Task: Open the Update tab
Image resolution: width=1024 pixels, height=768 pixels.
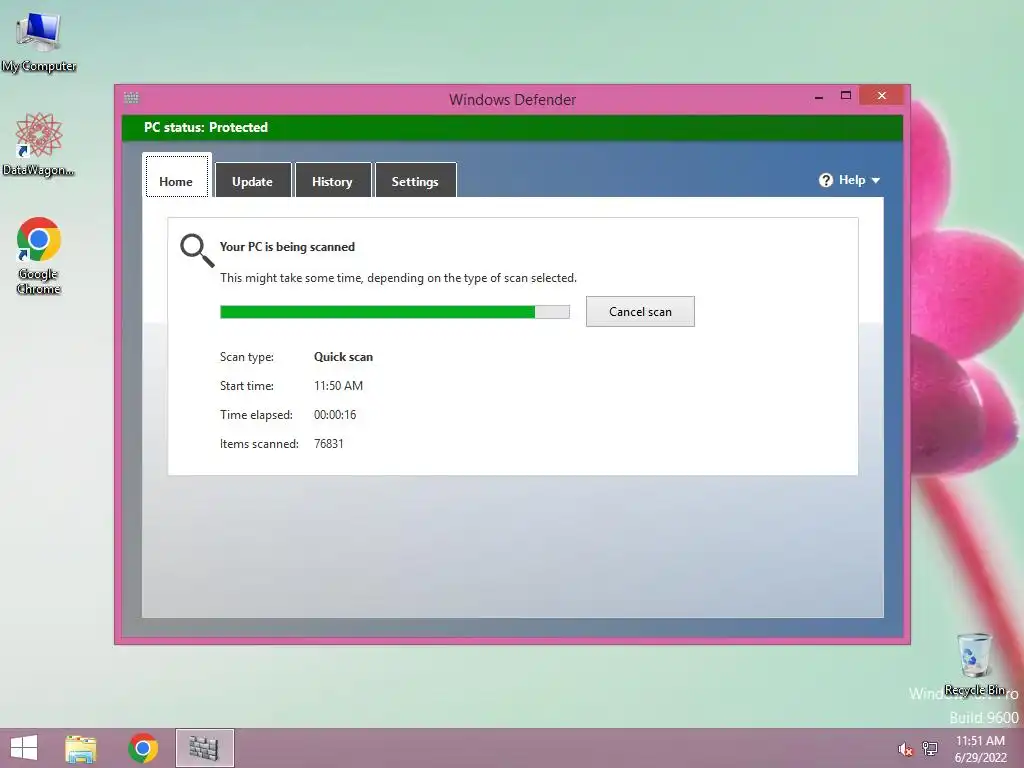Action: point(253,180)
